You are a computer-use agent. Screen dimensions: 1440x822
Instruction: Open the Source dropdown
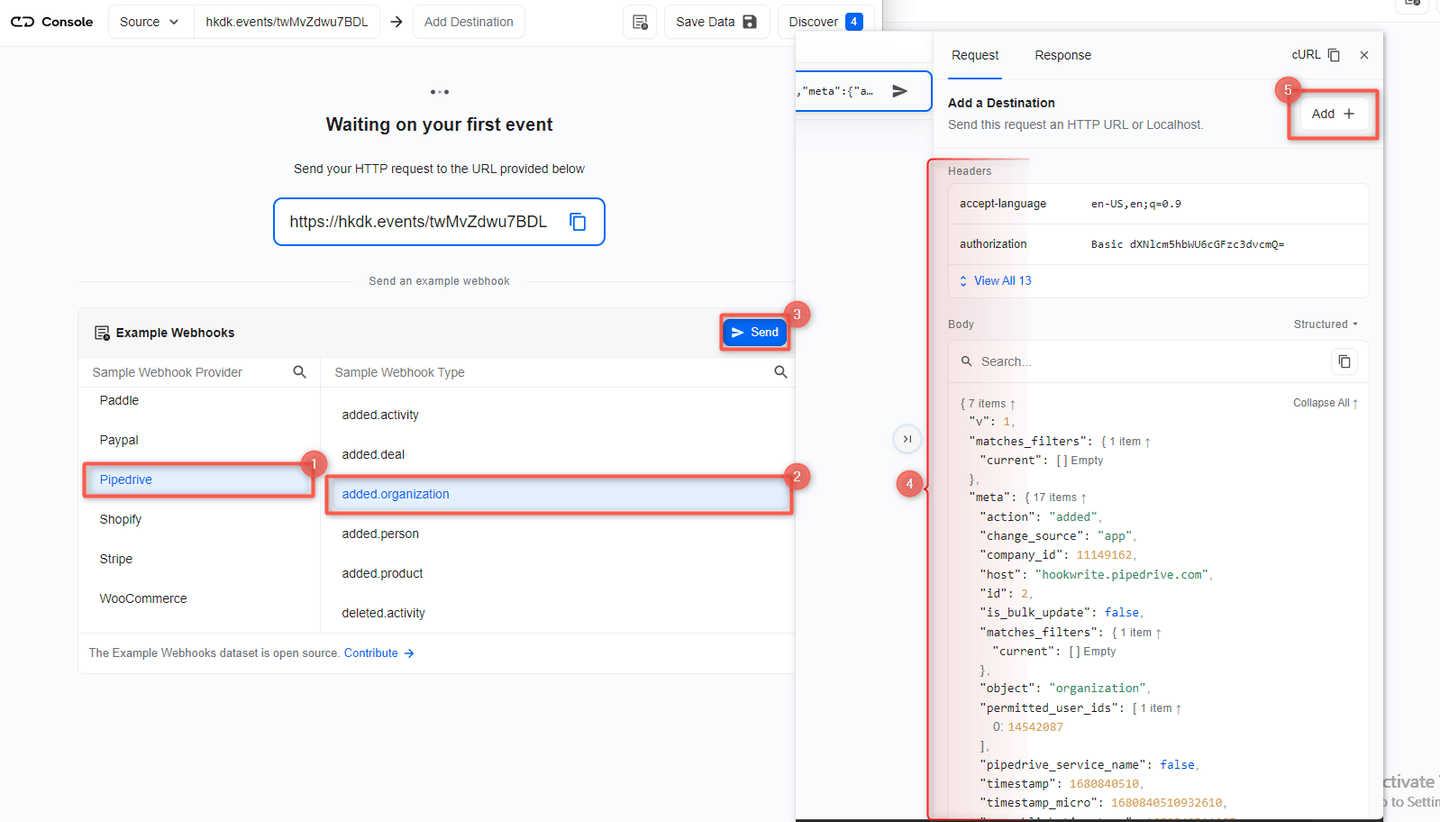pyautogui.click(x=150, y=21)
